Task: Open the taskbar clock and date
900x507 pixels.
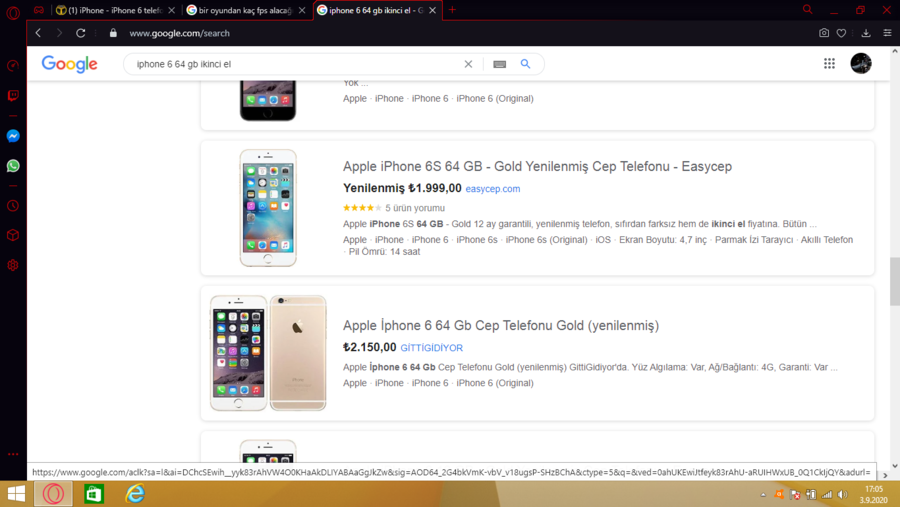Action: point(874,494)
